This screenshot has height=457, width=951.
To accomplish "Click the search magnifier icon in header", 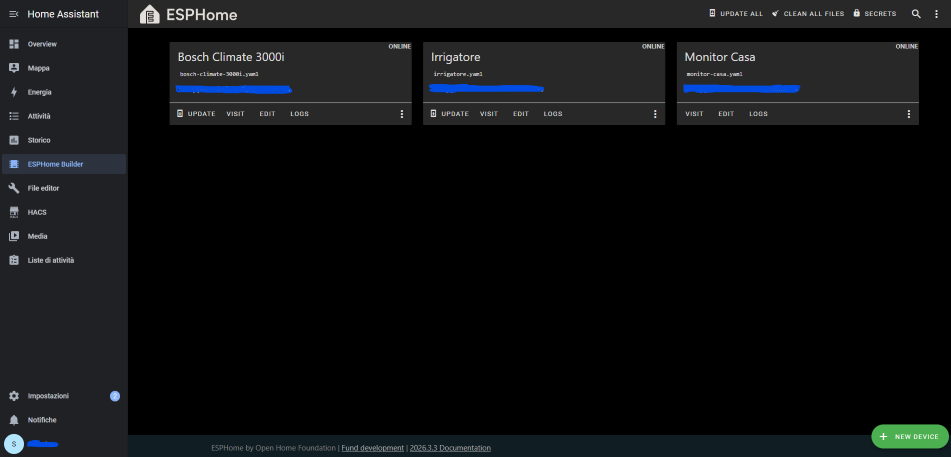I will coord(916,14).
